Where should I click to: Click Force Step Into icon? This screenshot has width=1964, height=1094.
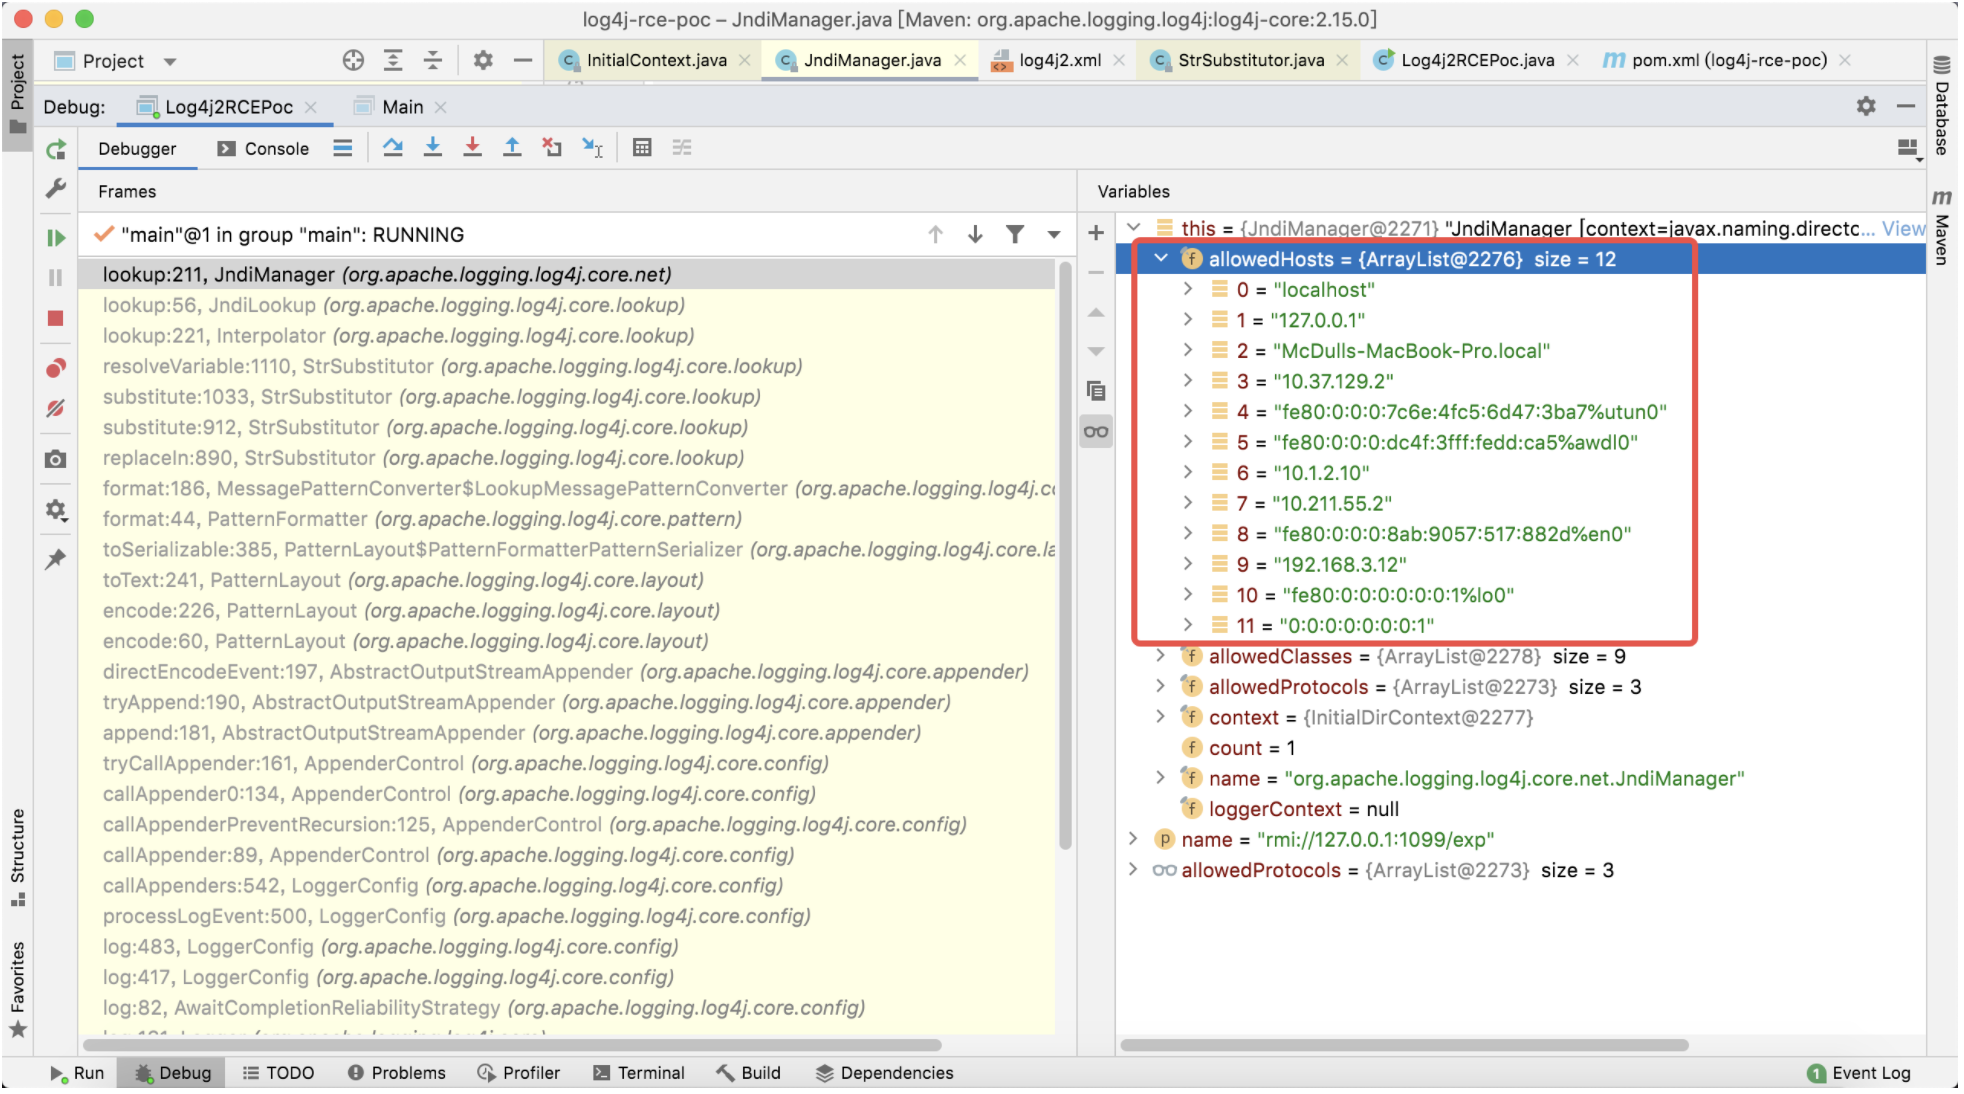point(473,148)
